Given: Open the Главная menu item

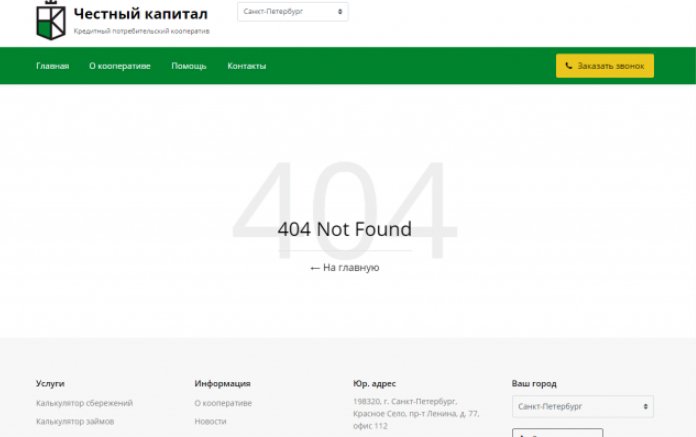Looking at the screenshot, I should (x=52, y=66).
